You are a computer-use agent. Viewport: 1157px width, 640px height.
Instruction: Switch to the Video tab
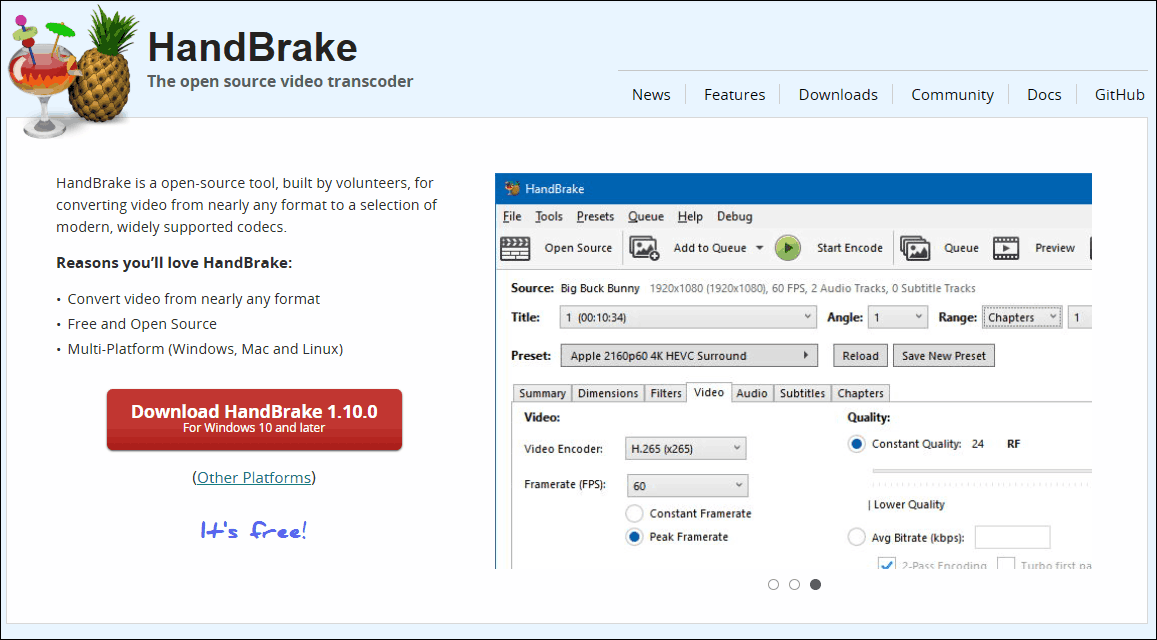[709, 392]
